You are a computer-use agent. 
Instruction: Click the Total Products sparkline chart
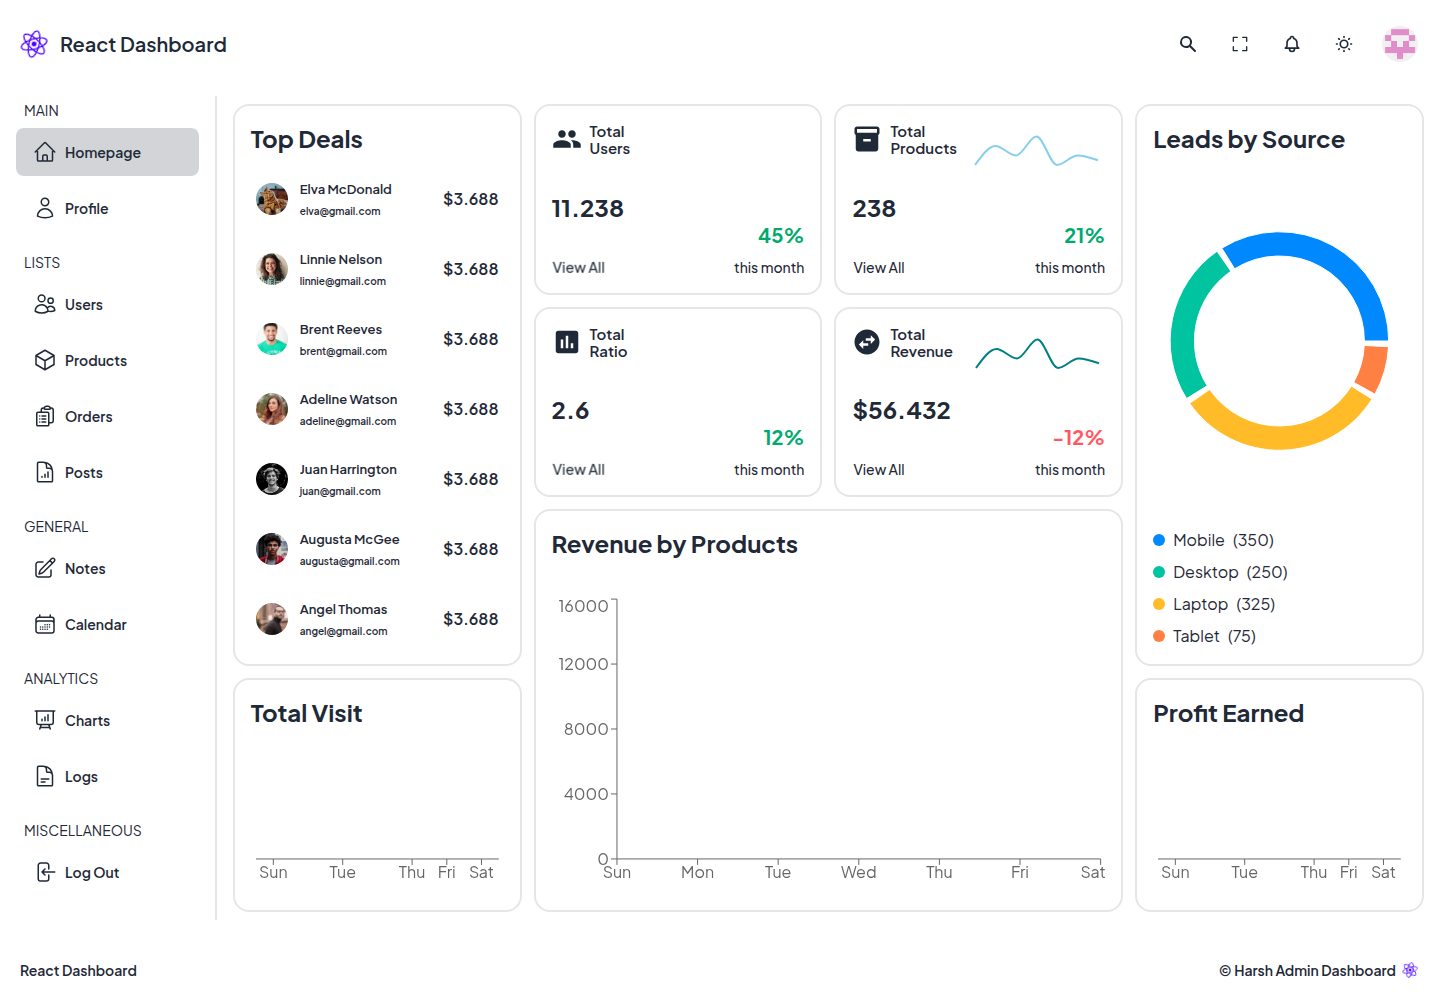click(1037, 152)
